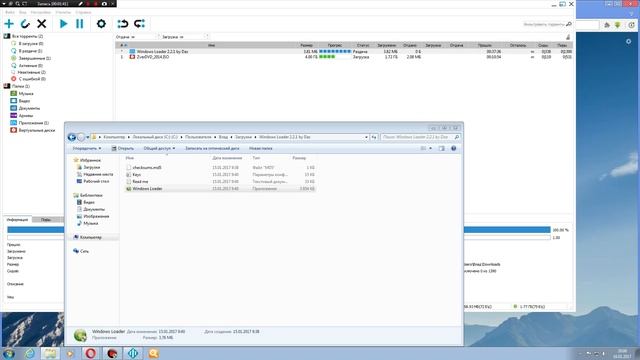This screenshot has height=360, width=640.
Task: Click the Explorer address bar refresh button
Action: [x=373, y=137]
